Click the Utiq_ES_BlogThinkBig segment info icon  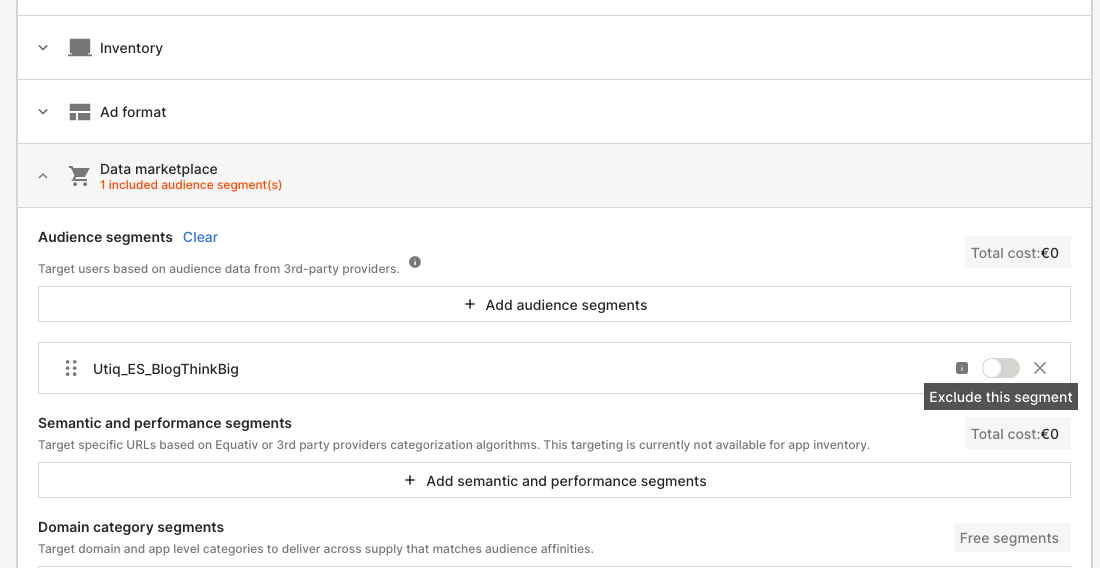[962, 368]
